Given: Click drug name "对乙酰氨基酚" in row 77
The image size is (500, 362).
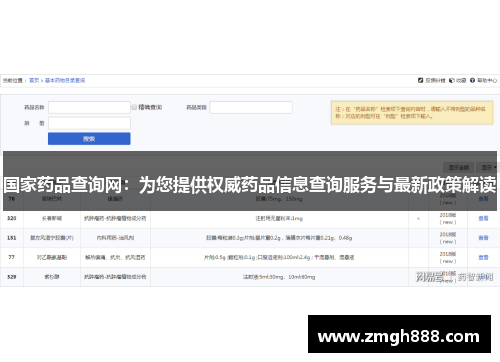Looking at the screenshot, I should click(52, 257).
